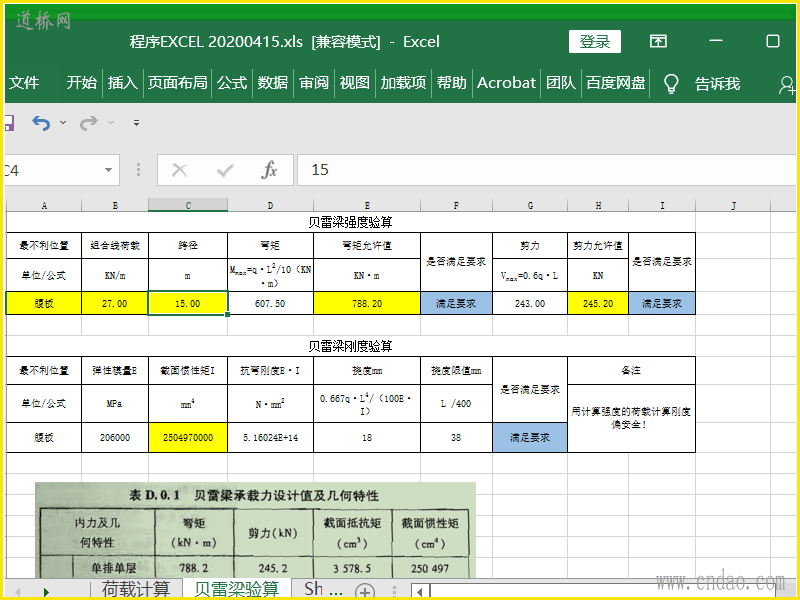Open Customize Quick Access Toolbar menu
Image resolution: width=800 pixels, height=600 pixels.
point(136,122)
